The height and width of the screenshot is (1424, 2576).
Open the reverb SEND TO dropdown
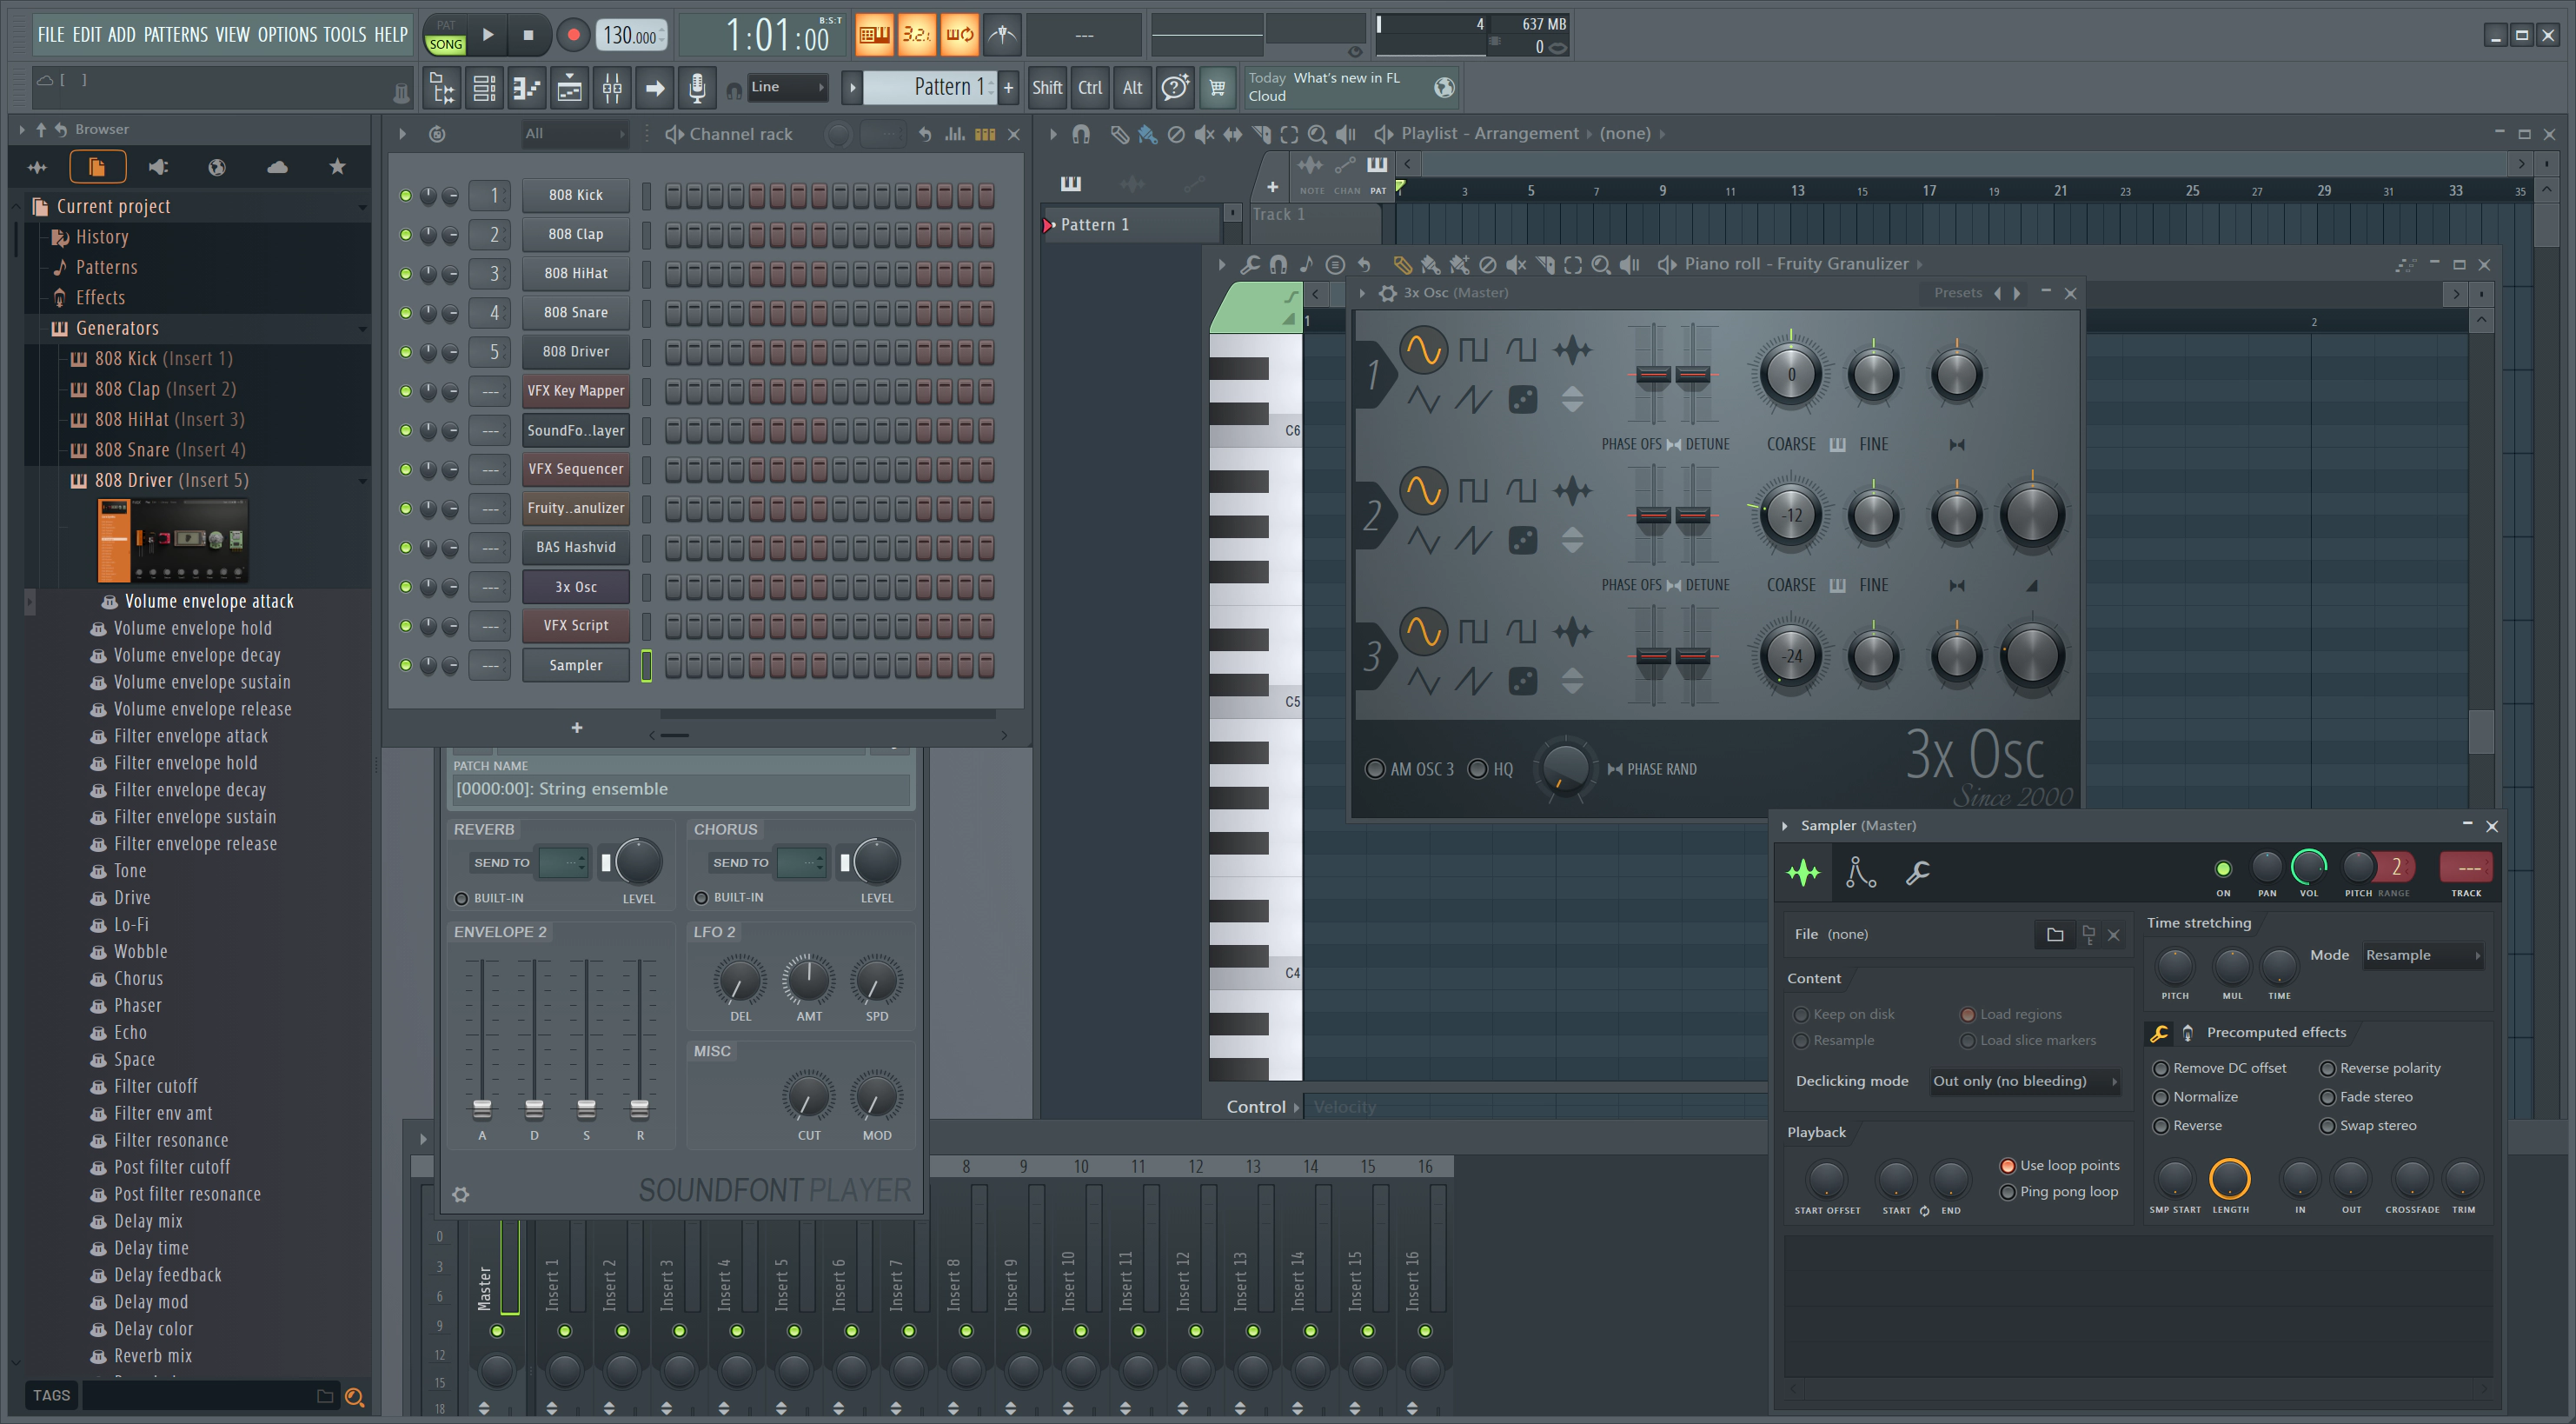[564, 862]
